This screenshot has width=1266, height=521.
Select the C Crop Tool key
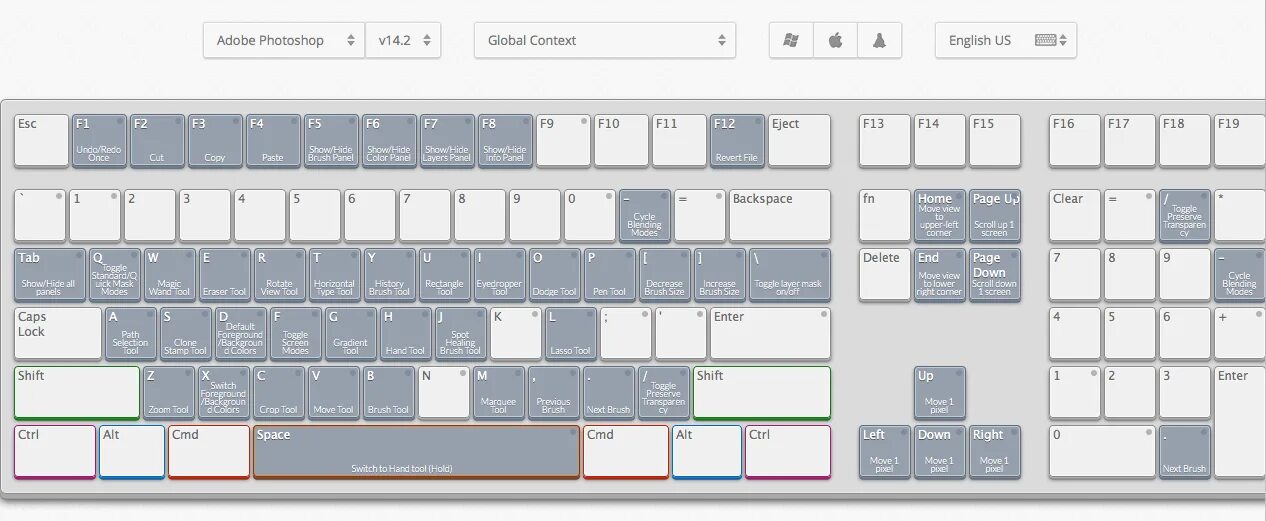(x=279, y=393)
